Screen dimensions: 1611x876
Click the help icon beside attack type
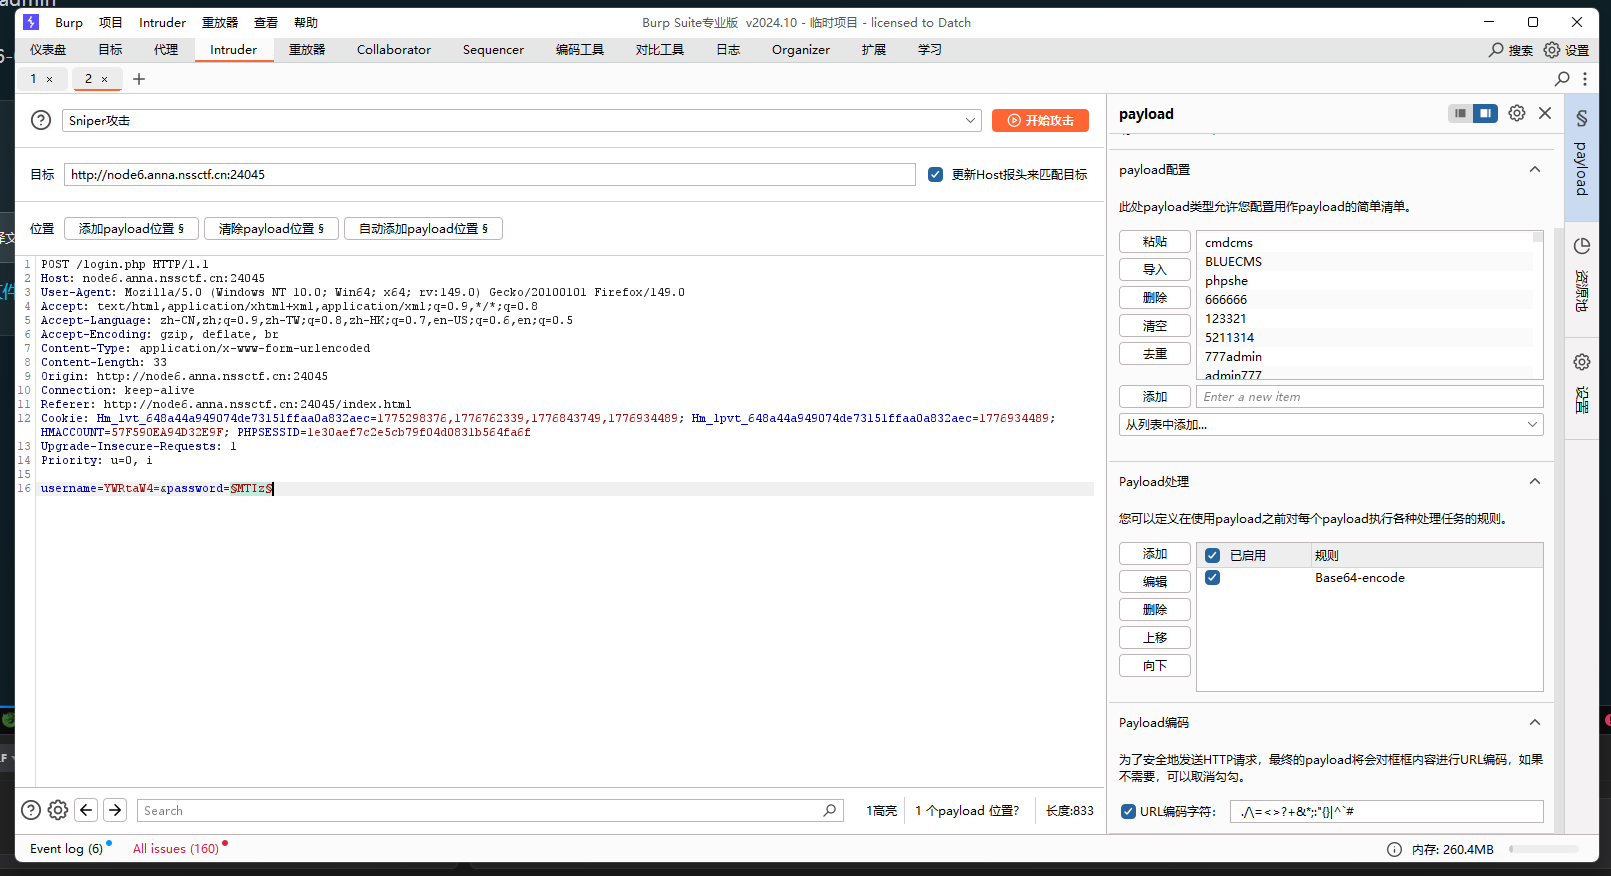[x=41, y=120]
